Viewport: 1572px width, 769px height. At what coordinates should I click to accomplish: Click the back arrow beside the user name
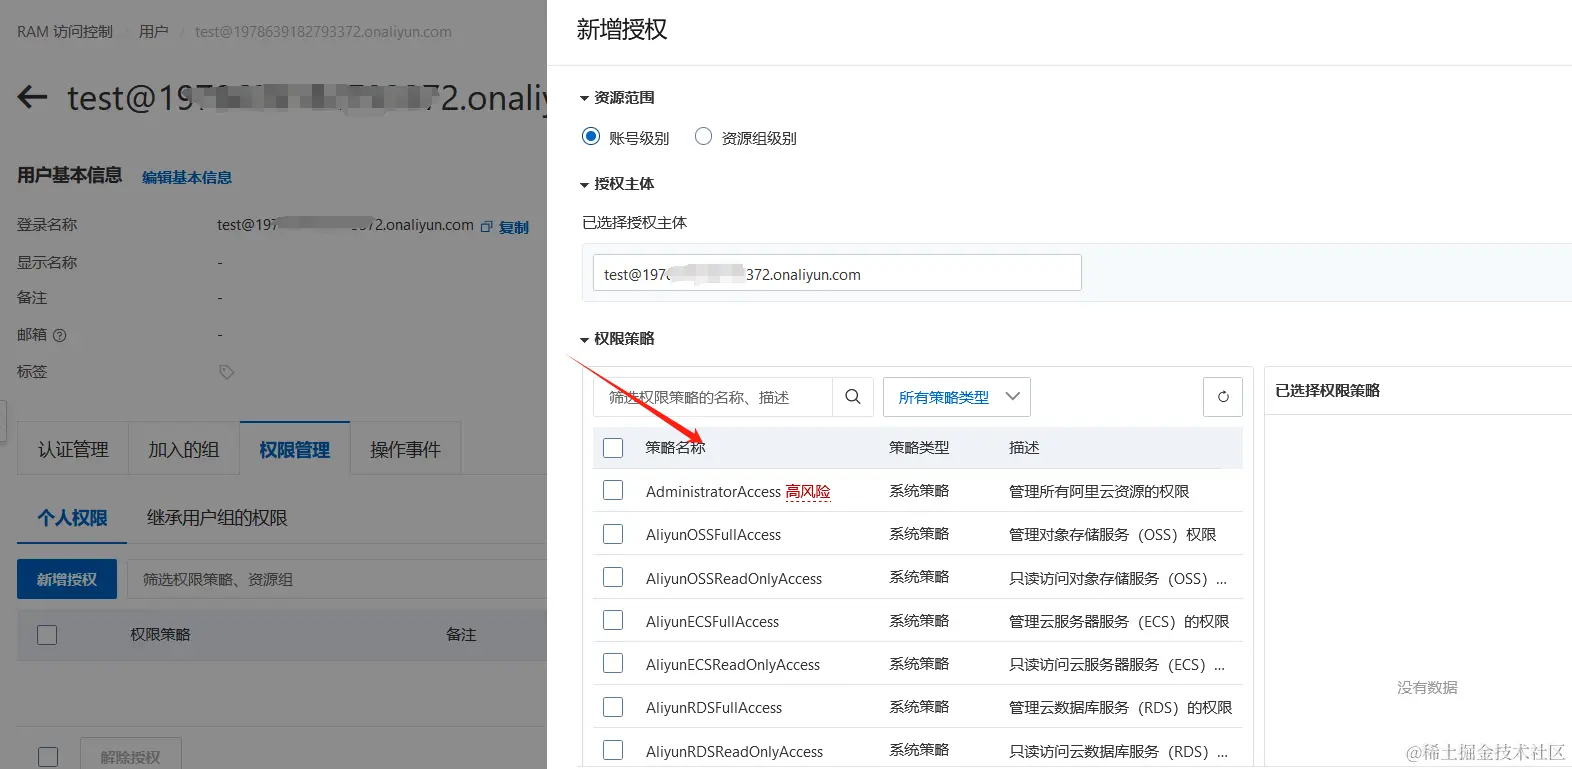coord(32,97)
